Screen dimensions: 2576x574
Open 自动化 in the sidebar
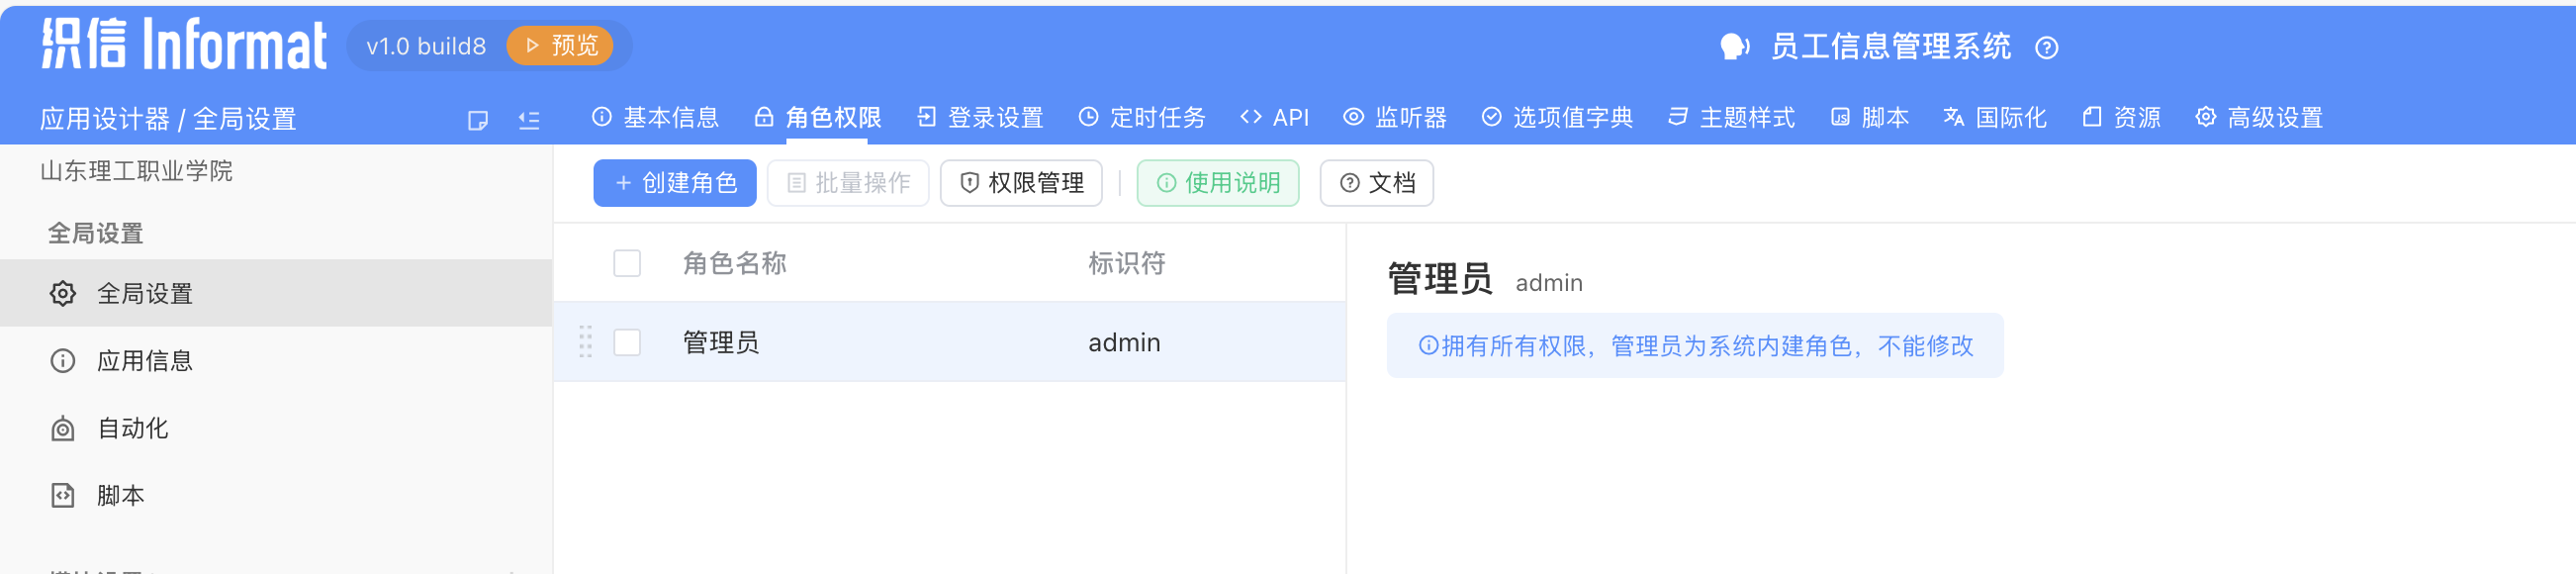pos(132,429)
